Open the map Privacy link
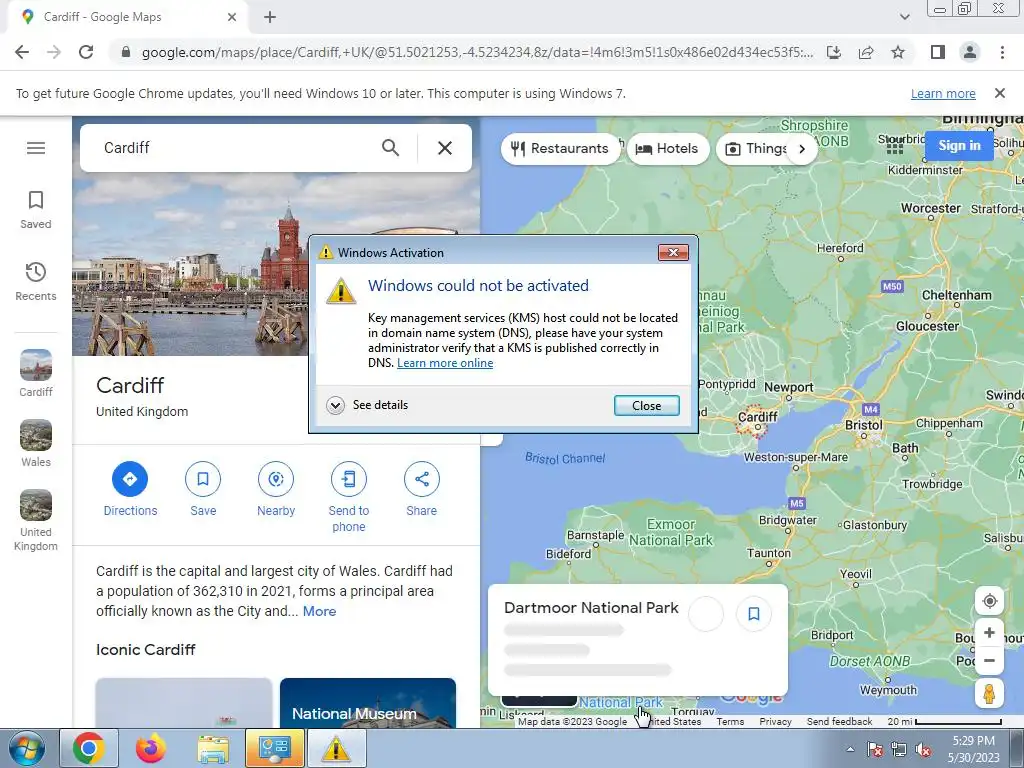The image size is (1024, 768). tap(775, 722)
